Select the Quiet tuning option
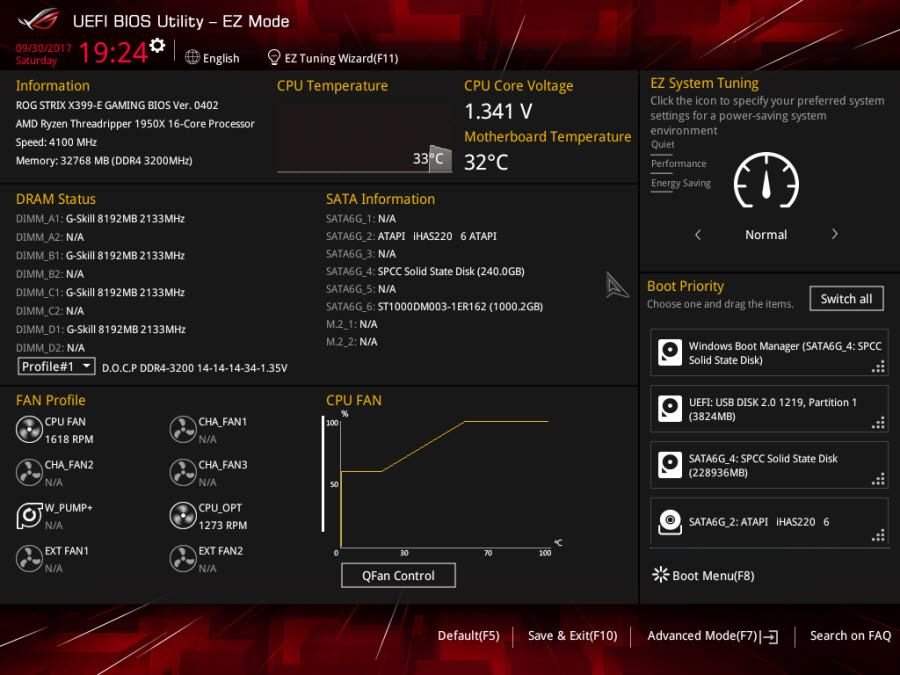This screenshot has height=675, width=900. pos(662,145)
